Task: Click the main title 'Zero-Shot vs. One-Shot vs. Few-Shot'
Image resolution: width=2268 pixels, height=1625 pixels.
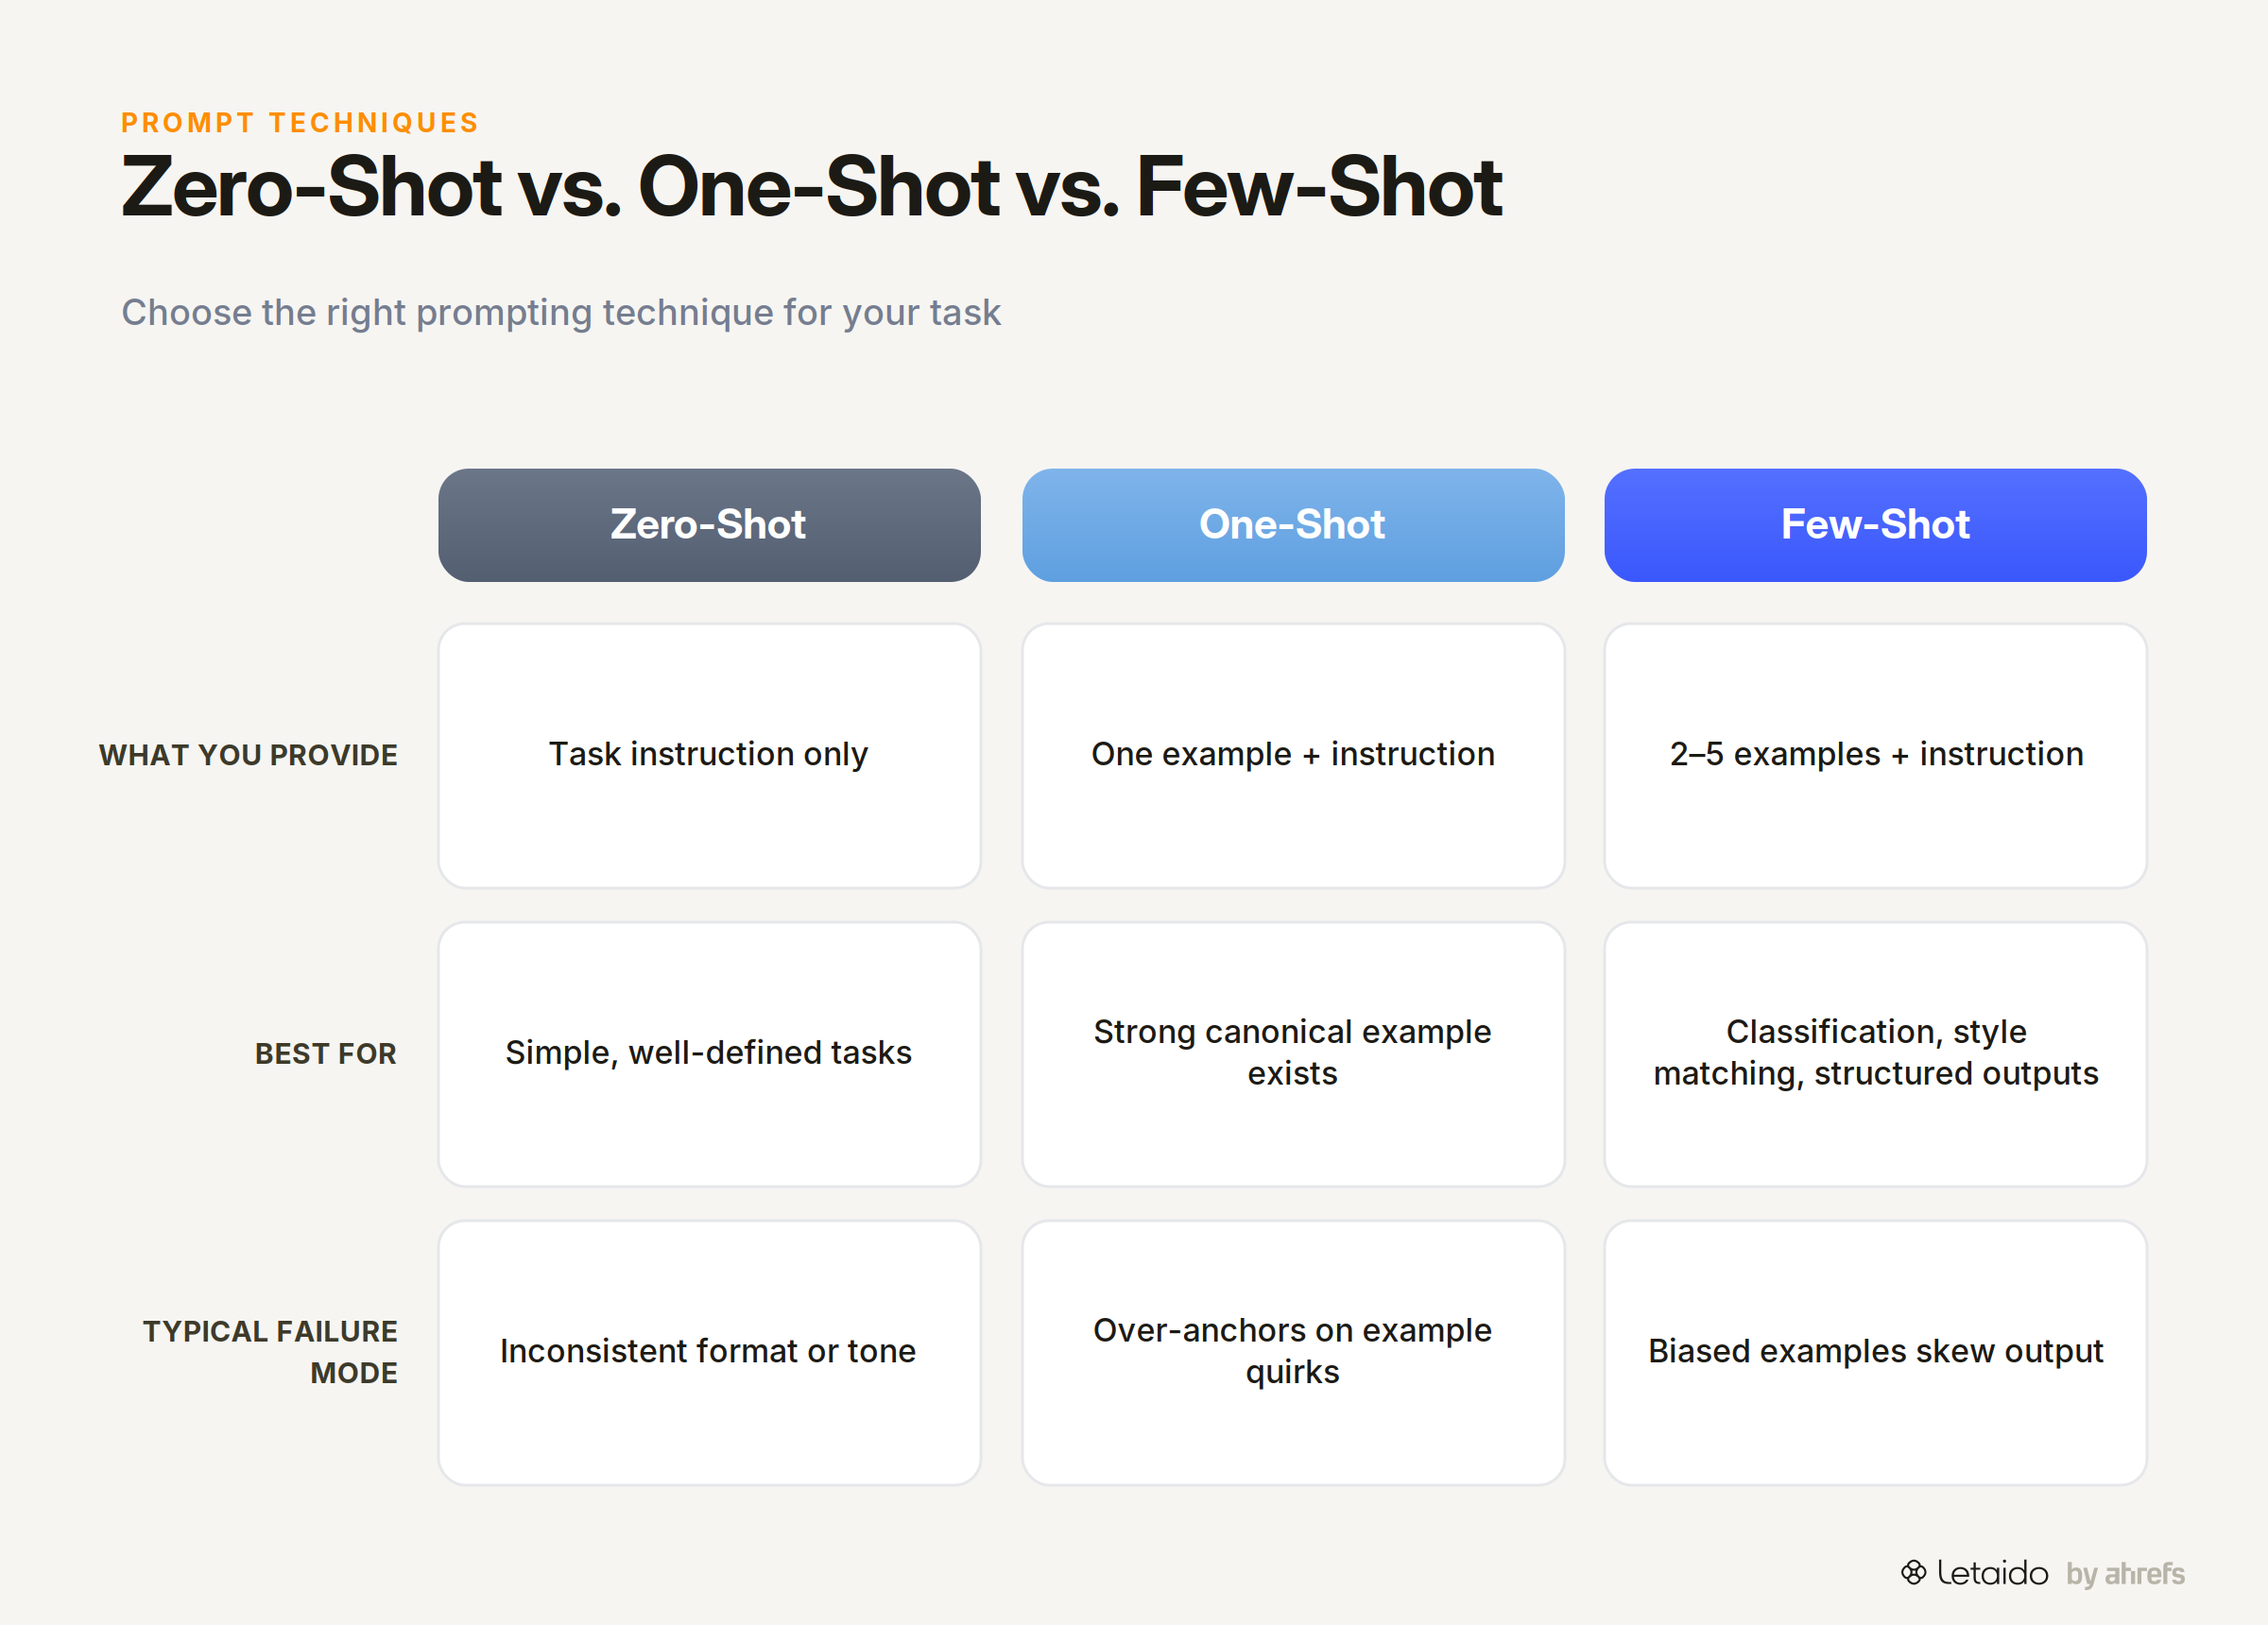Action: (x=811, y=187)
